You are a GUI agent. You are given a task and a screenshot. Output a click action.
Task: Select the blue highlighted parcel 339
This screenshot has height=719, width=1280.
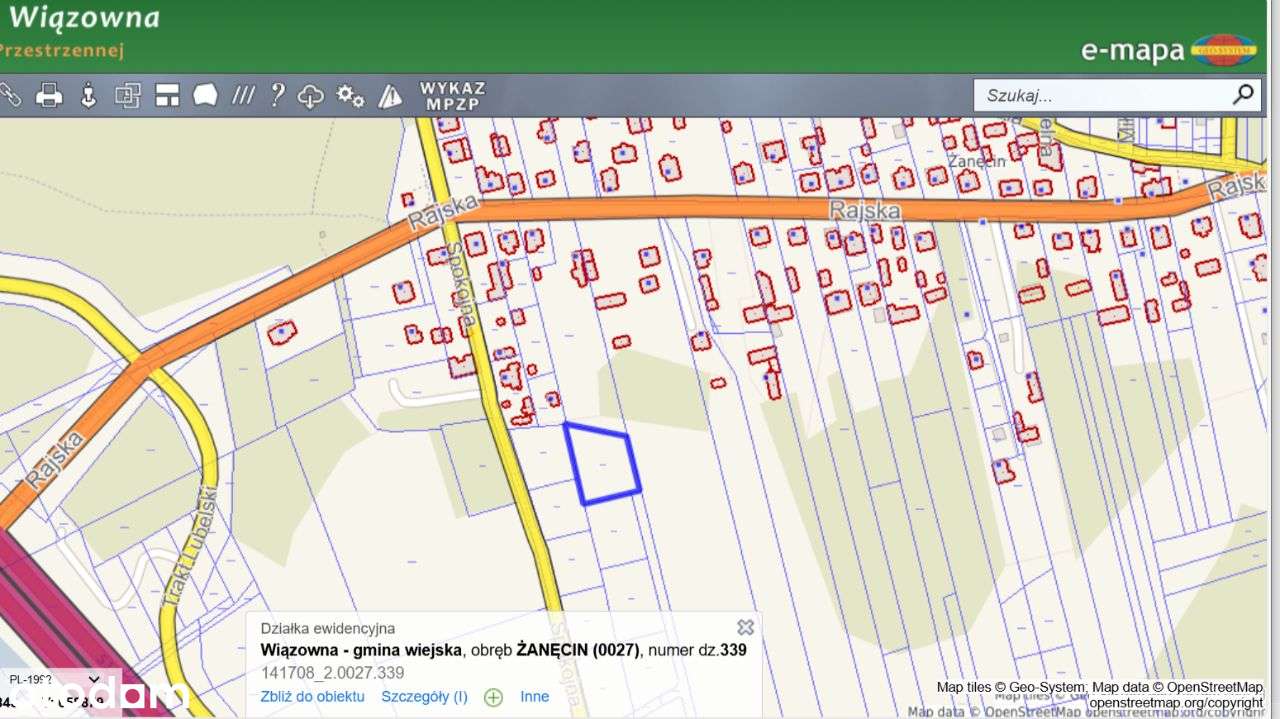[x=603, y=465]
